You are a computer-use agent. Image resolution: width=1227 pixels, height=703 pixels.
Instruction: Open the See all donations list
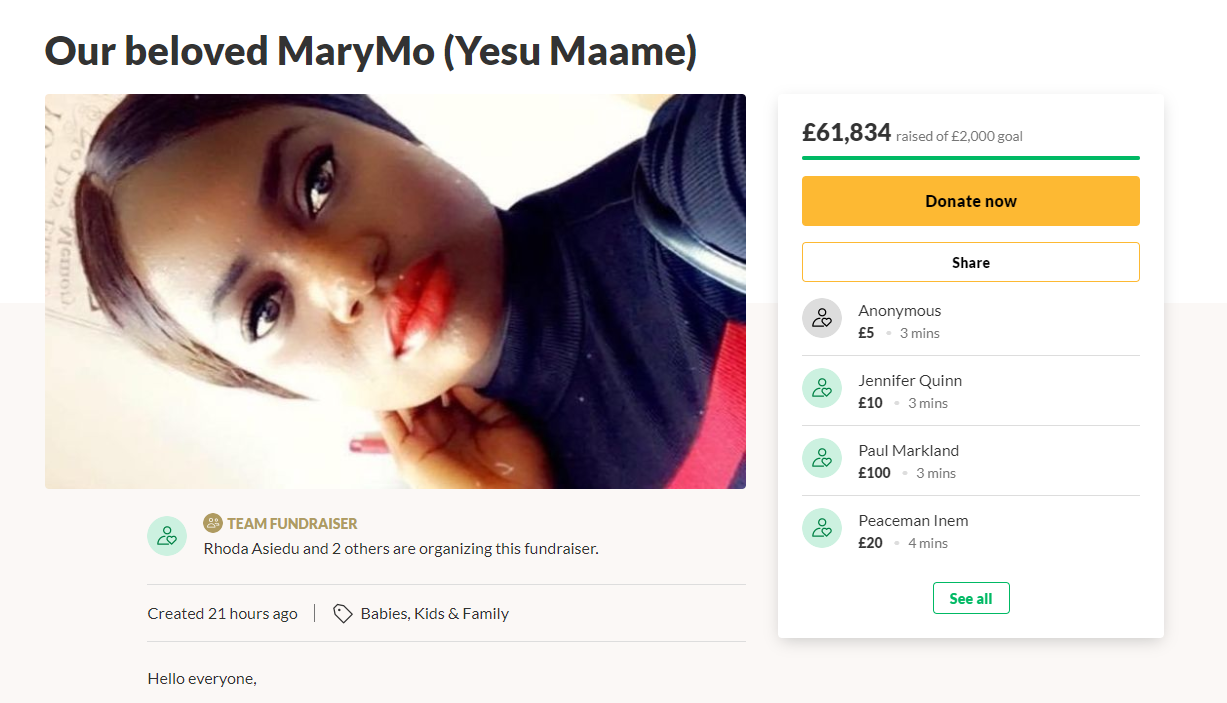point(970,598)
